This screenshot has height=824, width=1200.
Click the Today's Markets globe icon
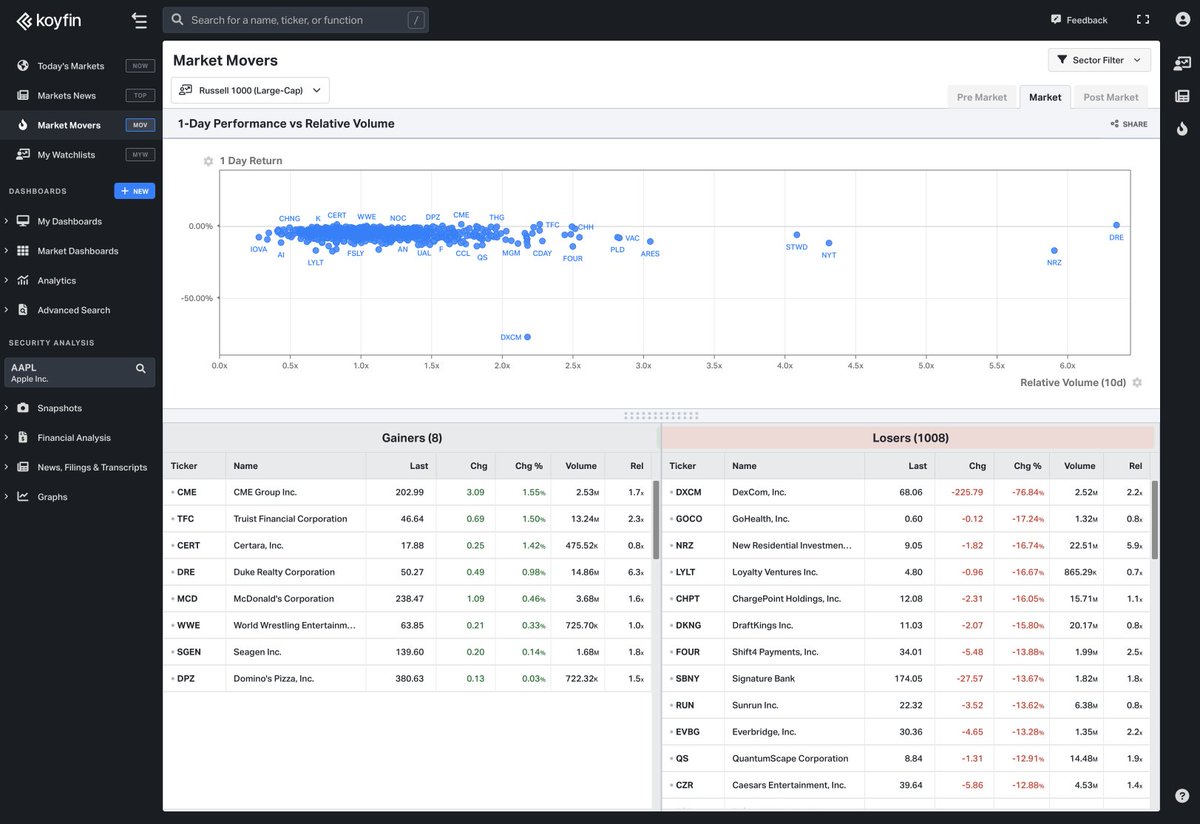[22, 66]
